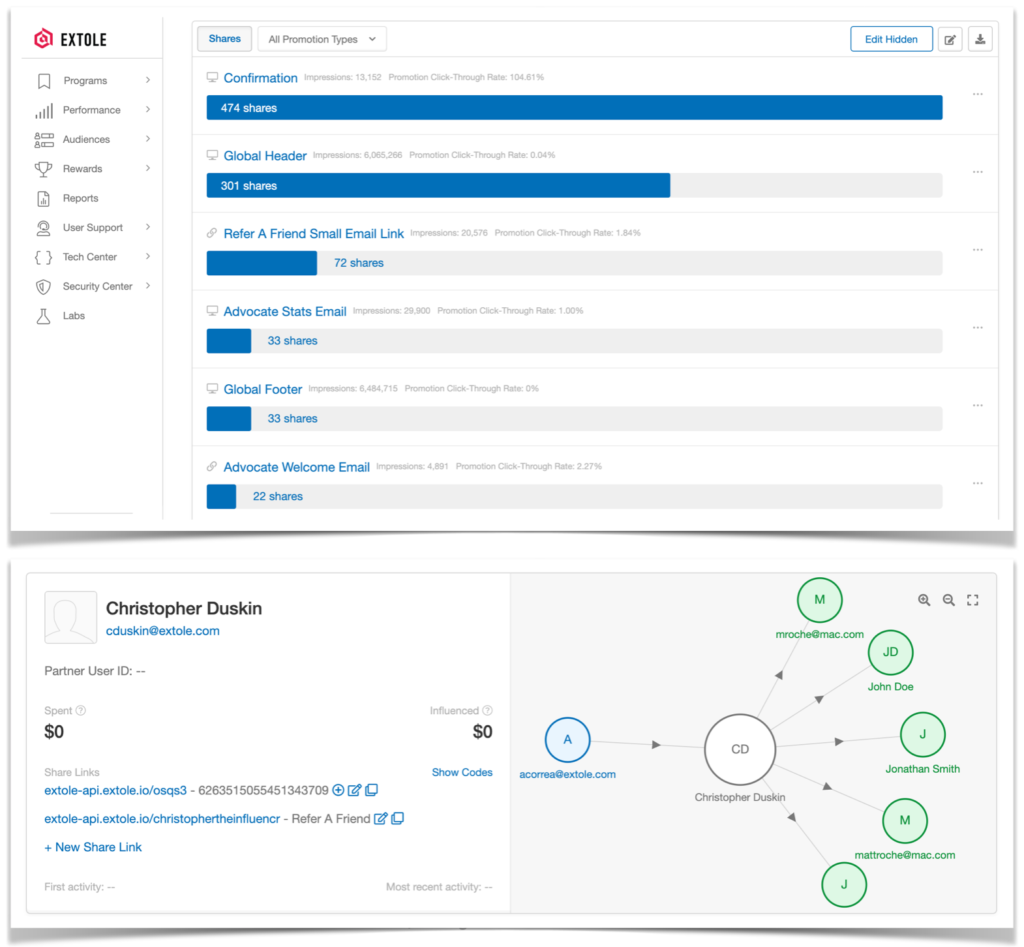Open the All Promotion Types dropdown
Screen dimensions: 1024x947
(323, 39)
